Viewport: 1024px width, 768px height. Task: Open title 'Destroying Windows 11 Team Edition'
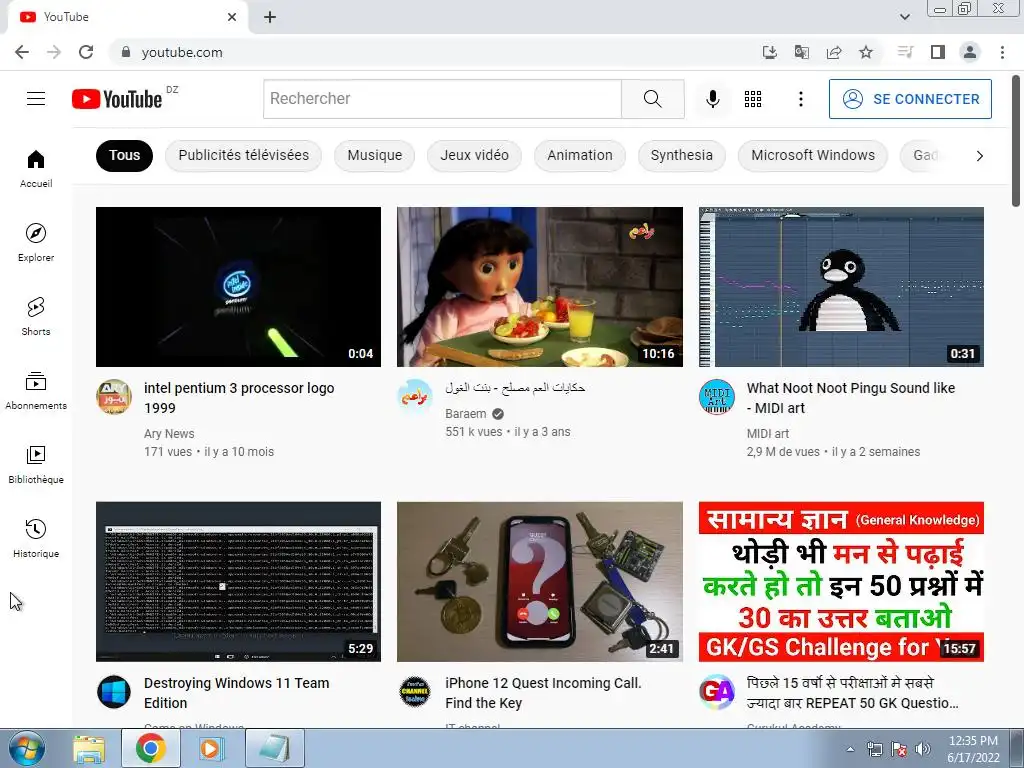236,693
